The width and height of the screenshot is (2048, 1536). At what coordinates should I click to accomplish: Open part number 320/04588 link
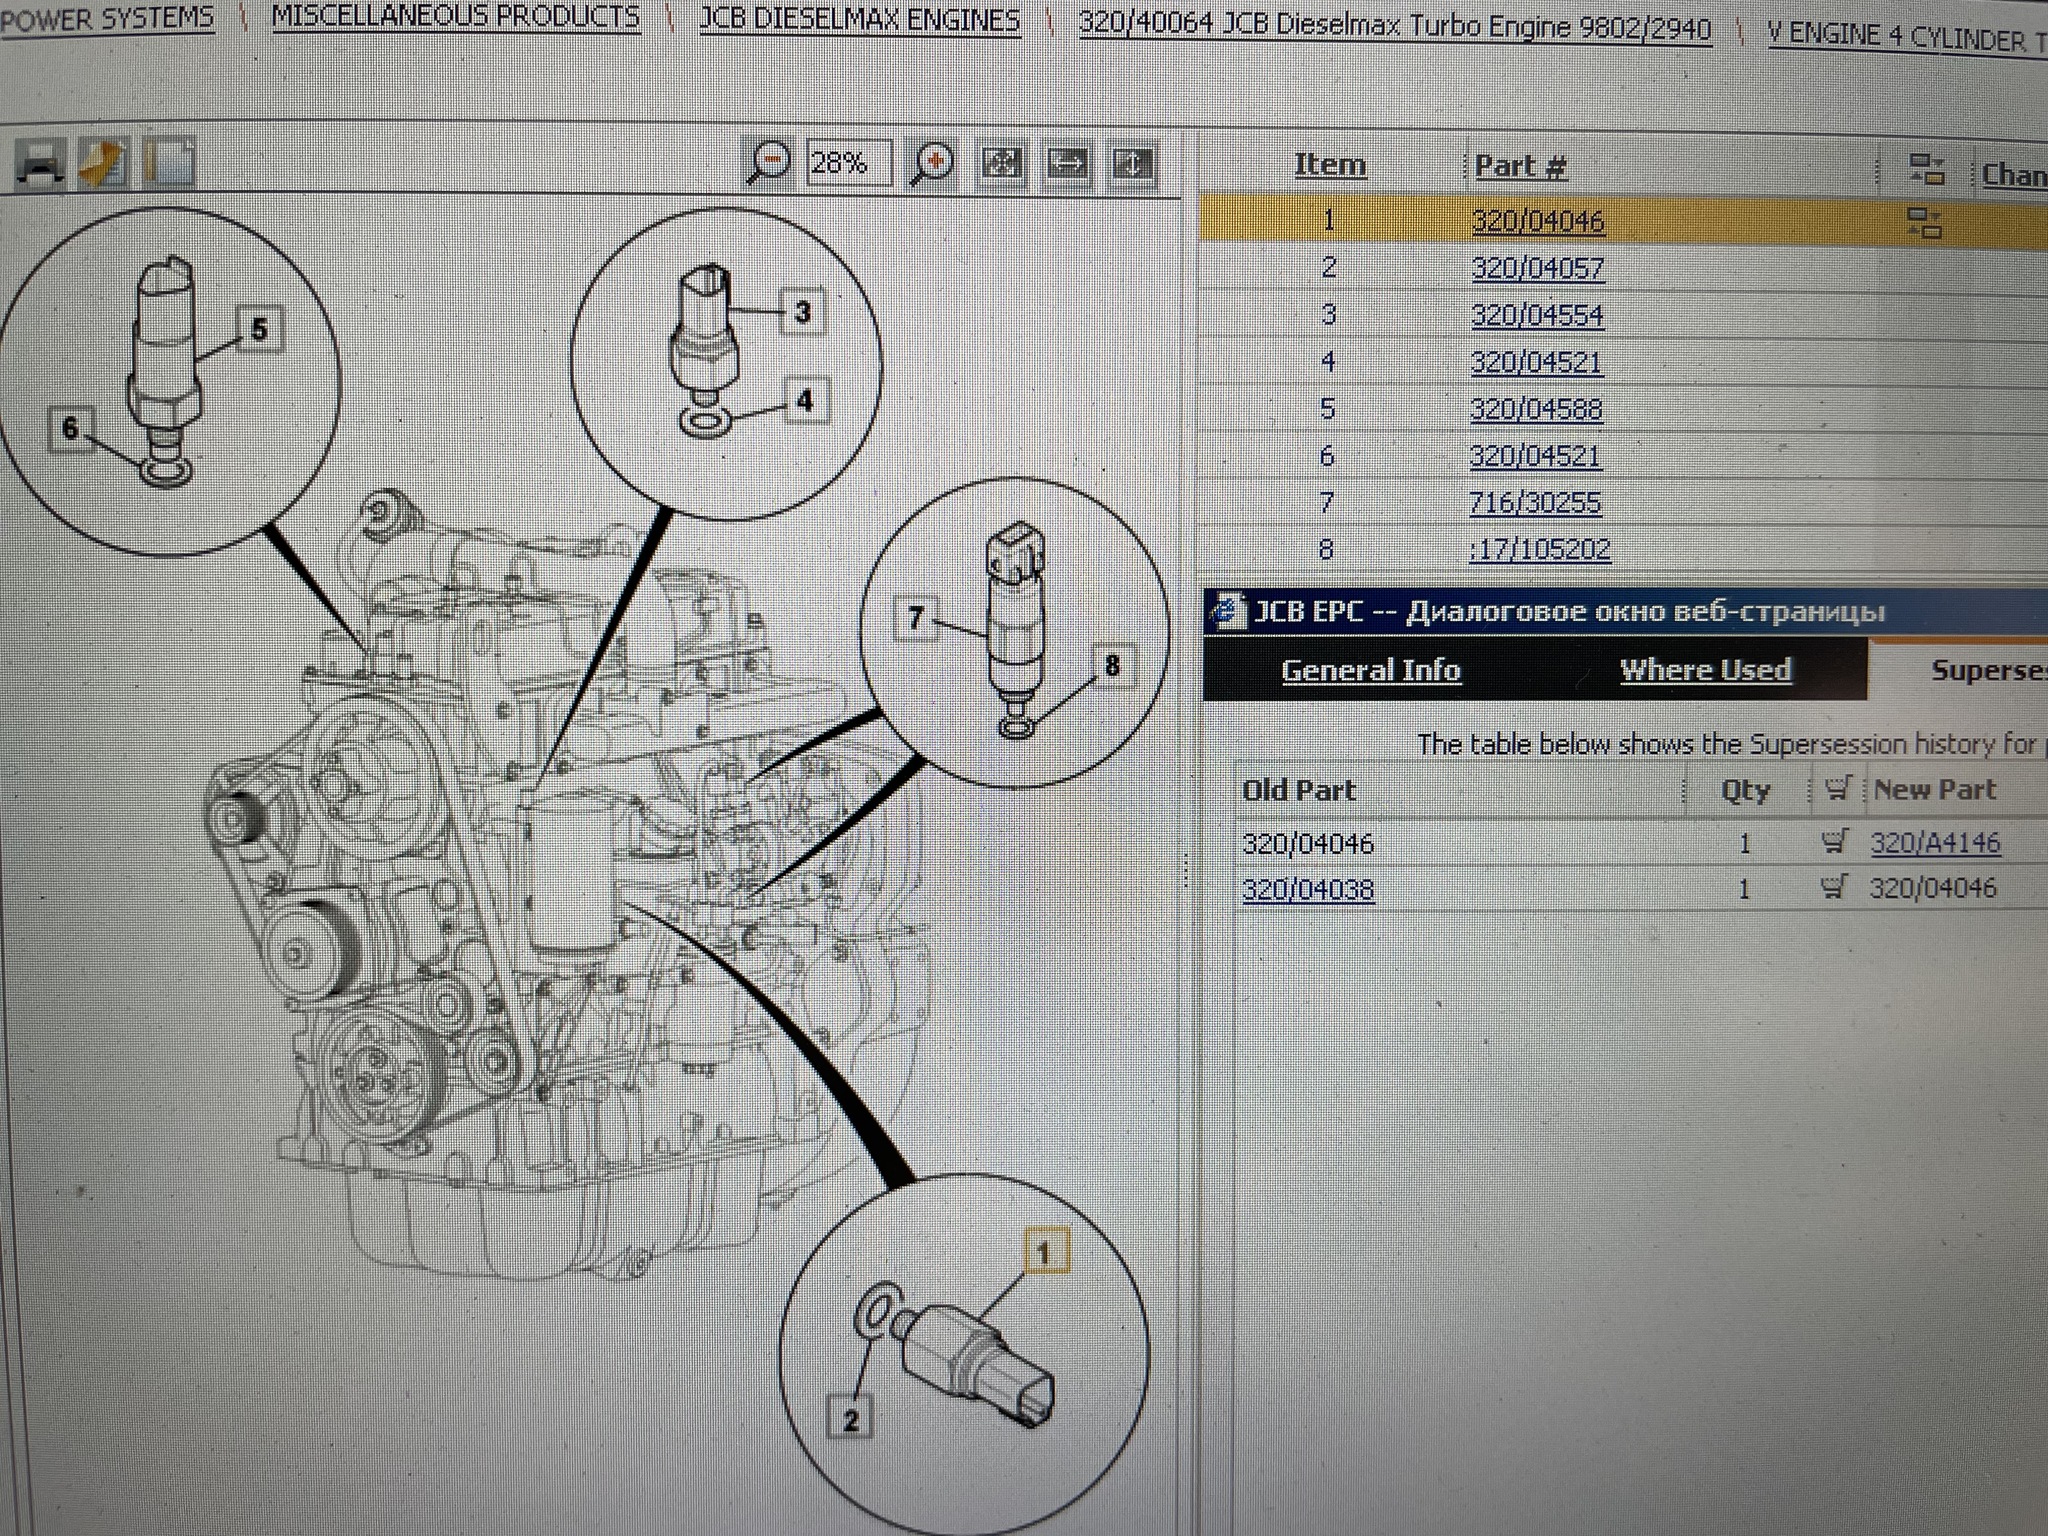(1536, 409)
